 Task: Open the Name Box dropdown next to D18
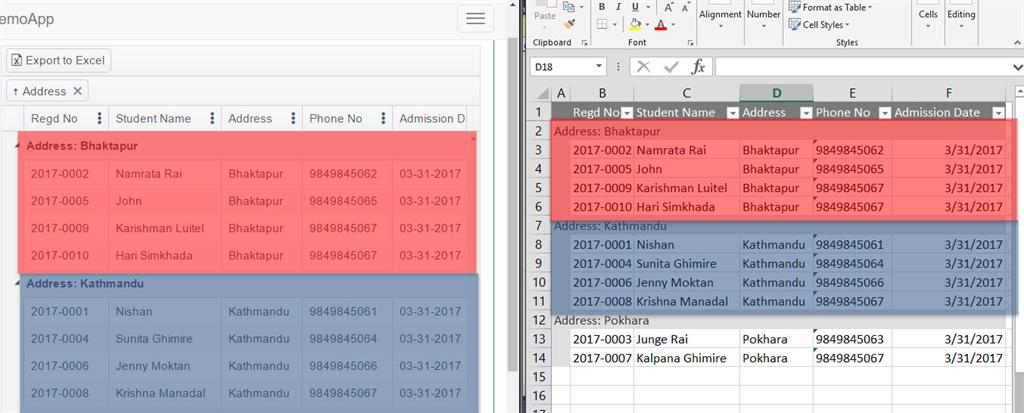[600, 67]
